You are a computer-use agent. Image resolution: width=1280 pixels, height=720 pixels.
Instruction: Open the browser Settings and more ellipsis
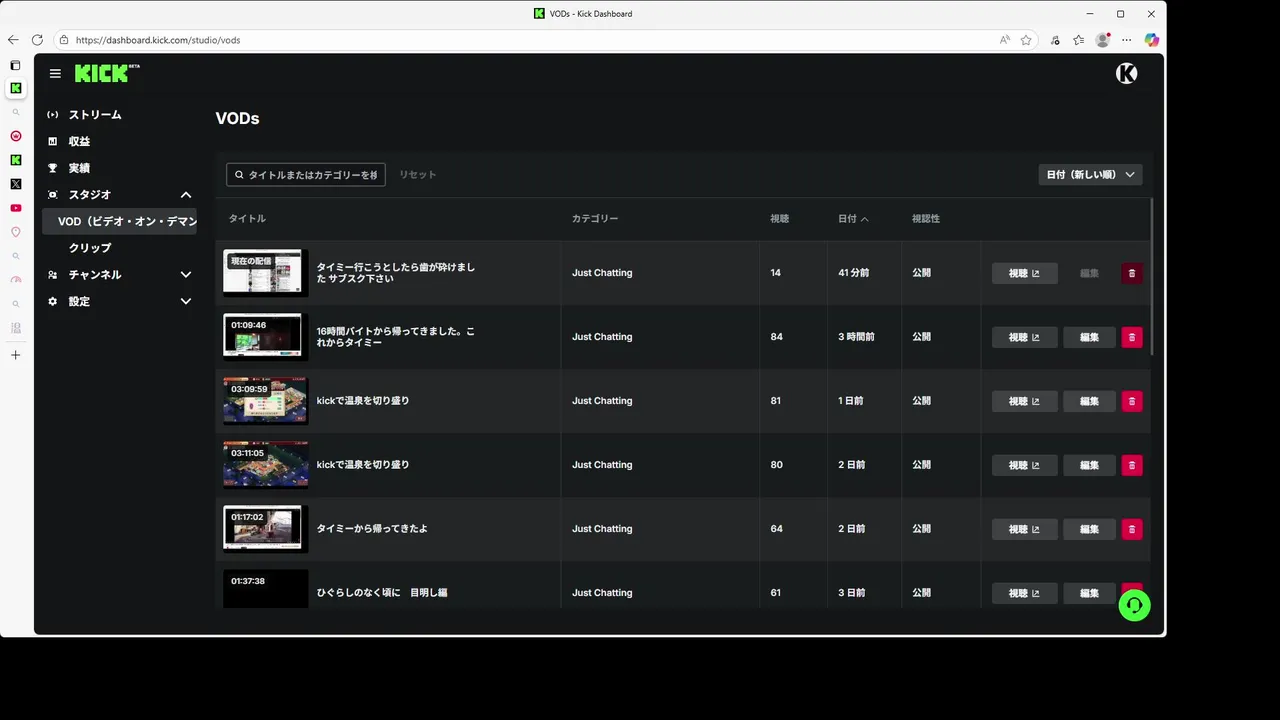coord(1127,40)
